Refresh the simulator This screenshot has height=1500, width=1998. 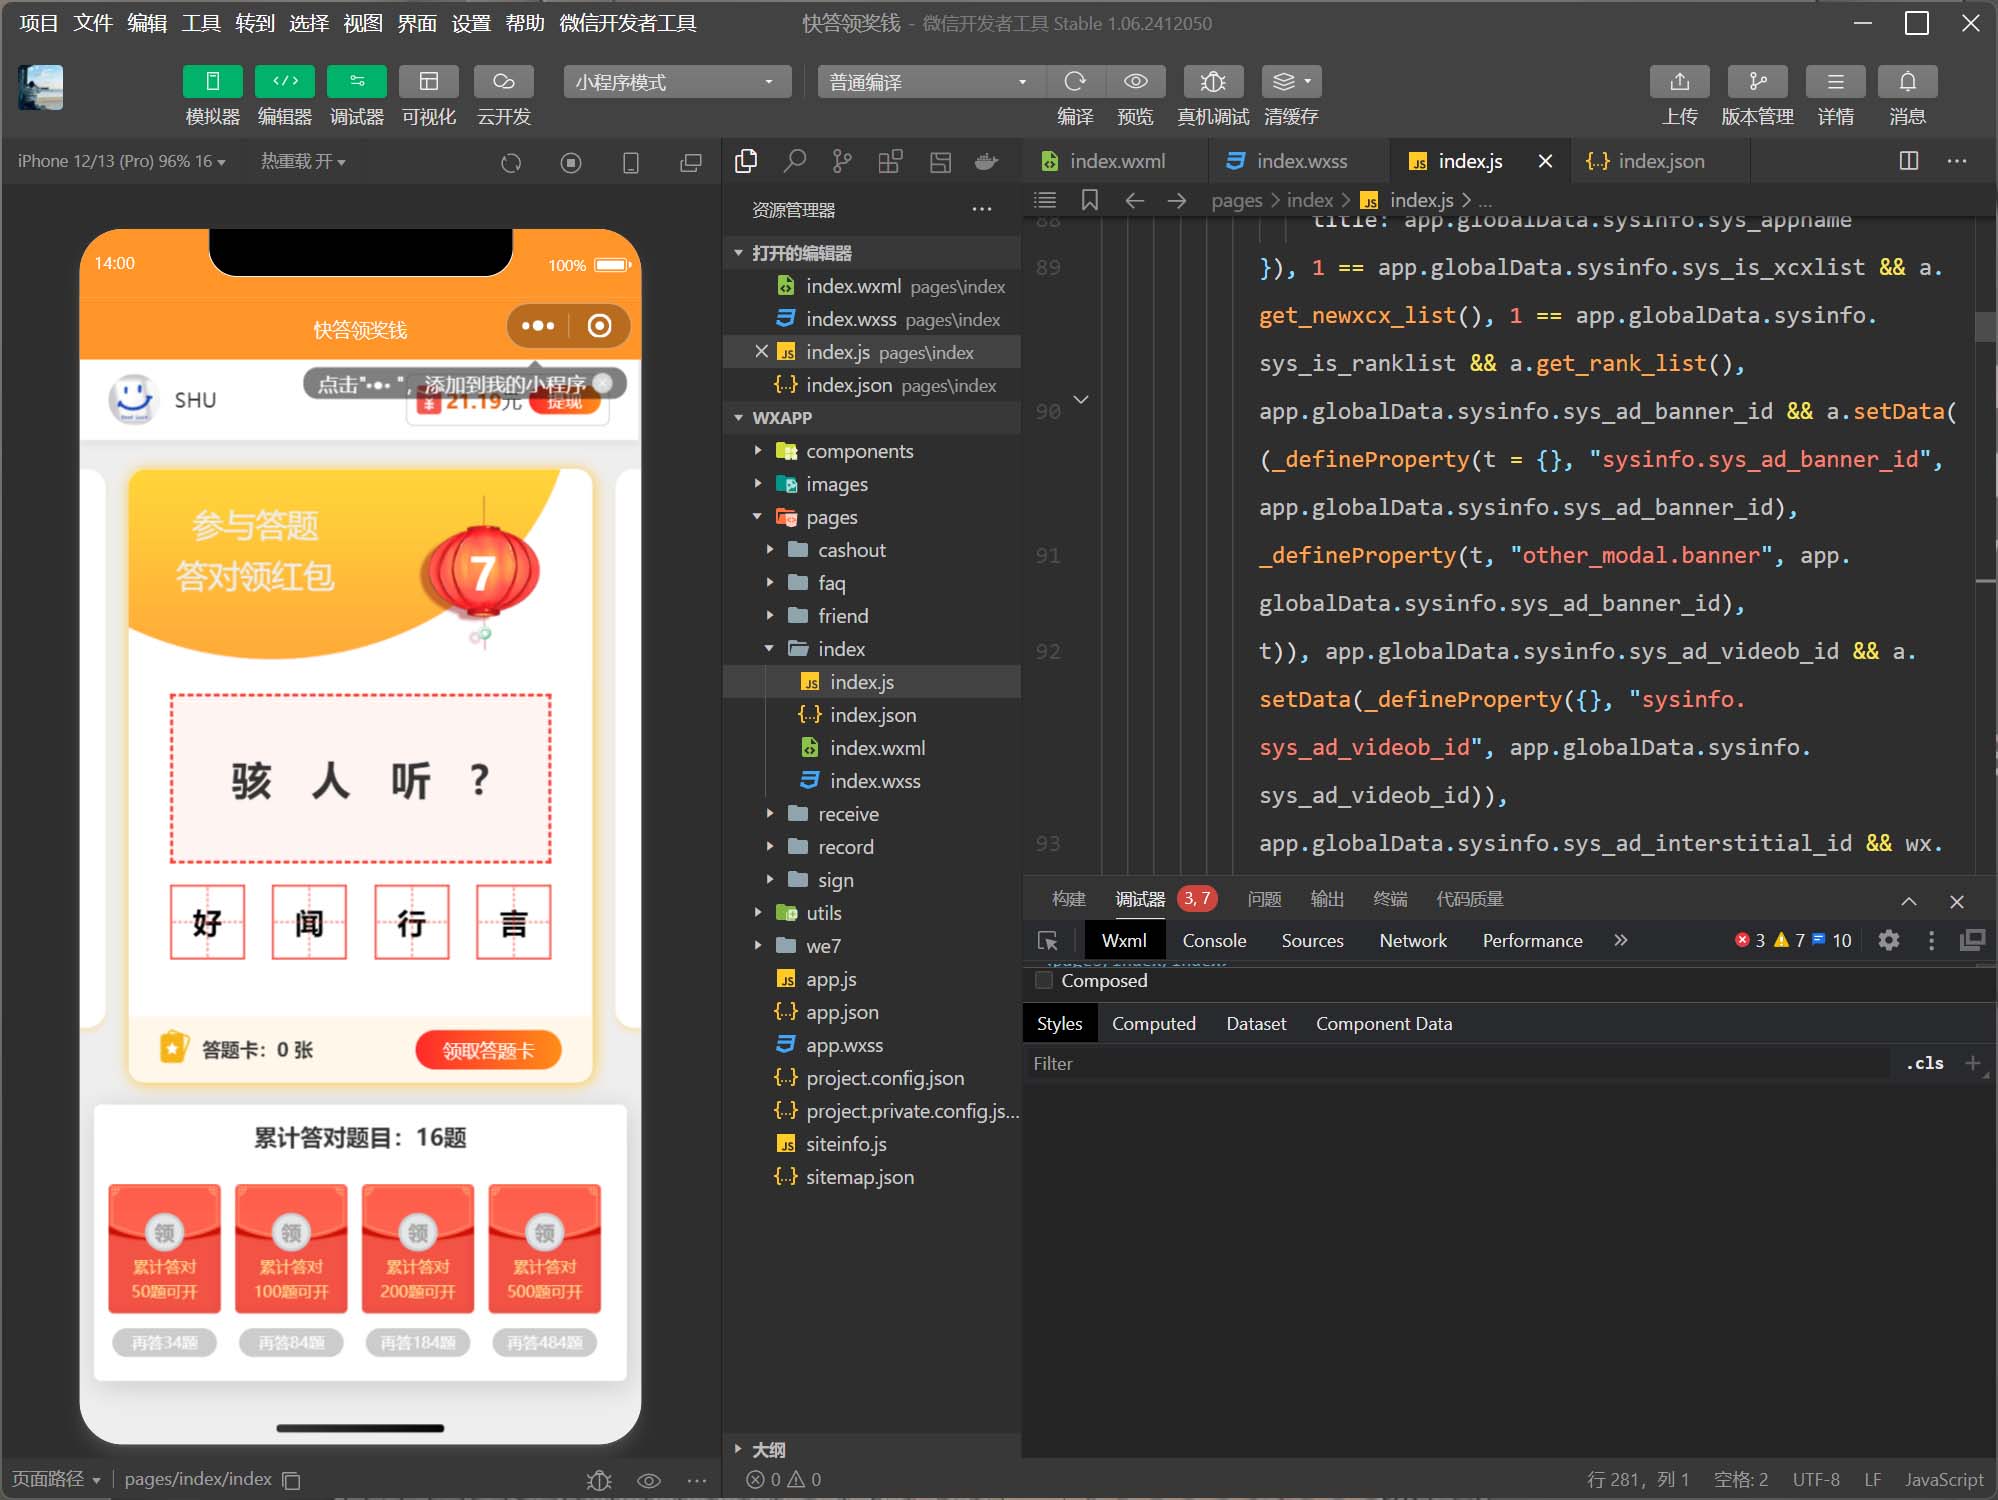(511, 162)
